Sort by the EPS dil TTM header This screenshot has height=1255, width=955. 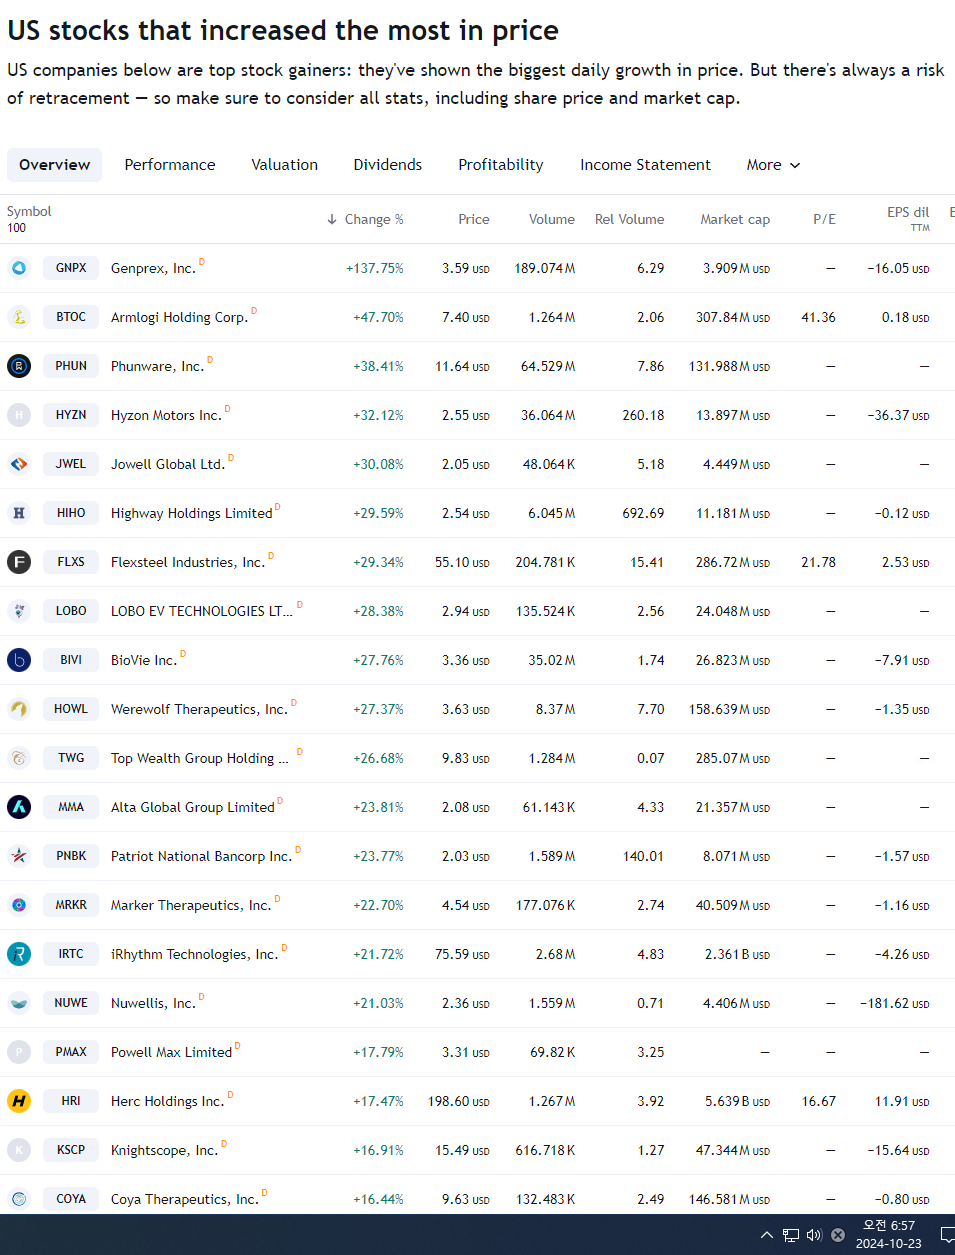[x=908, y=219]
